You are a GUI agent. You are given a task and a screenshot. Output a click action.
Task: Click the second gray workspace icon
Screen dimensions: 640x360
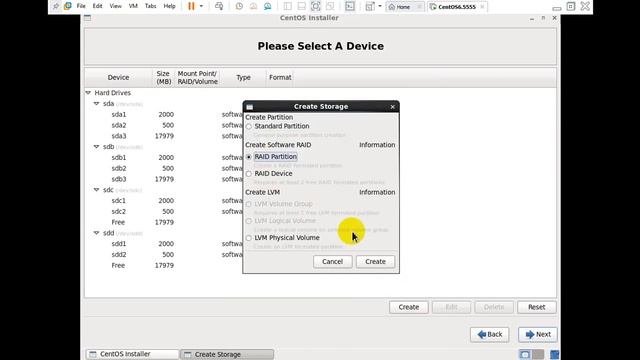pos(538,354)
